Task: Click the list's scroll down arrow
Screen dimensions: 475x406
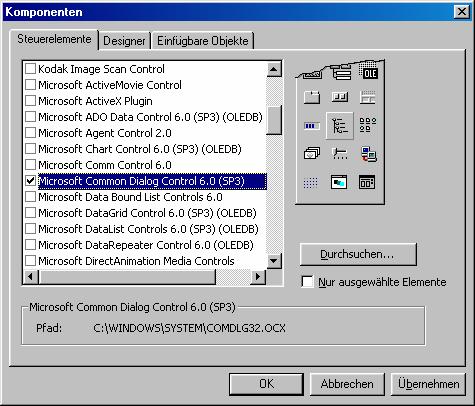Action: (x=274, y=261)
